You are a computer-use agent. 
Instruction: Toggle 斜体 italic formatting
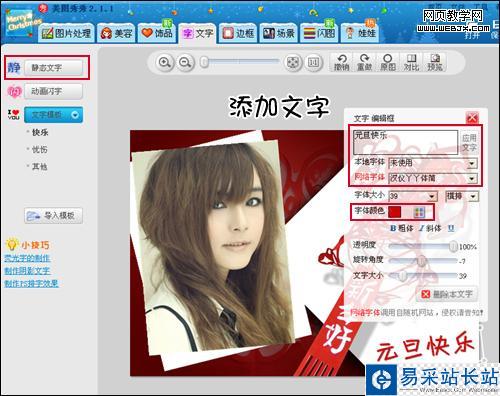tap(430, 228)
